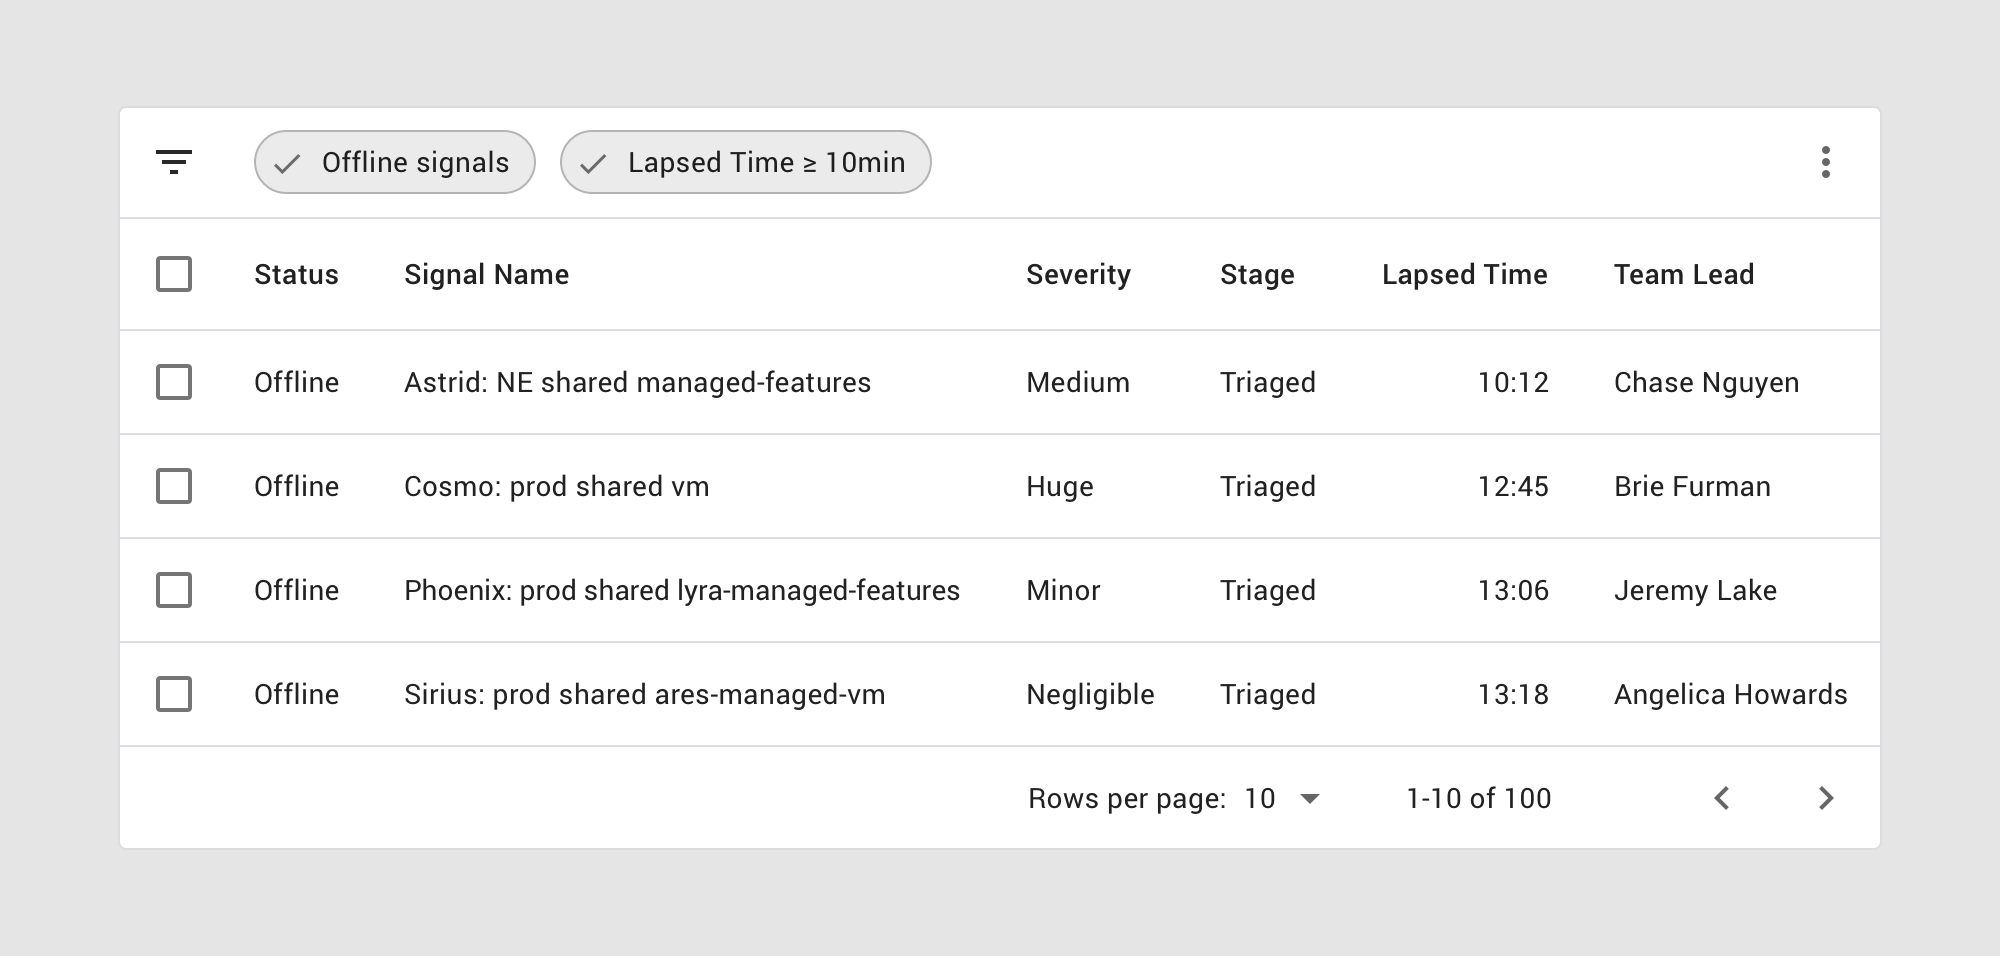
Task: Remove the Offline signals filter chip
Action: (394, 162)
